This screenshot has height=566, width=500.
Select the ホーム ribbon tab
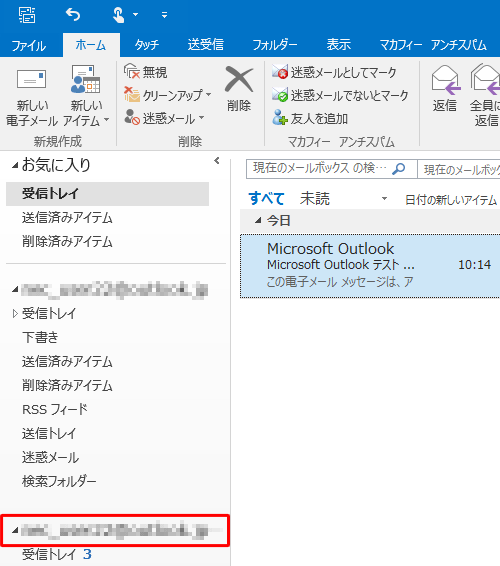91,45
